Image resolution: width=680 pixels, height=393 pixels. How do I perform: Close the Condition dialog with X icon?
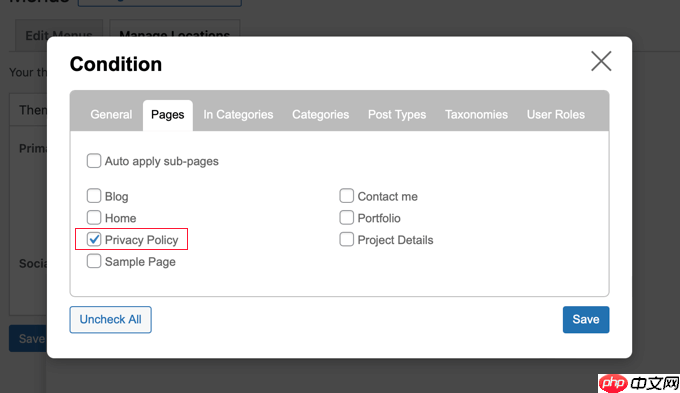601,61
